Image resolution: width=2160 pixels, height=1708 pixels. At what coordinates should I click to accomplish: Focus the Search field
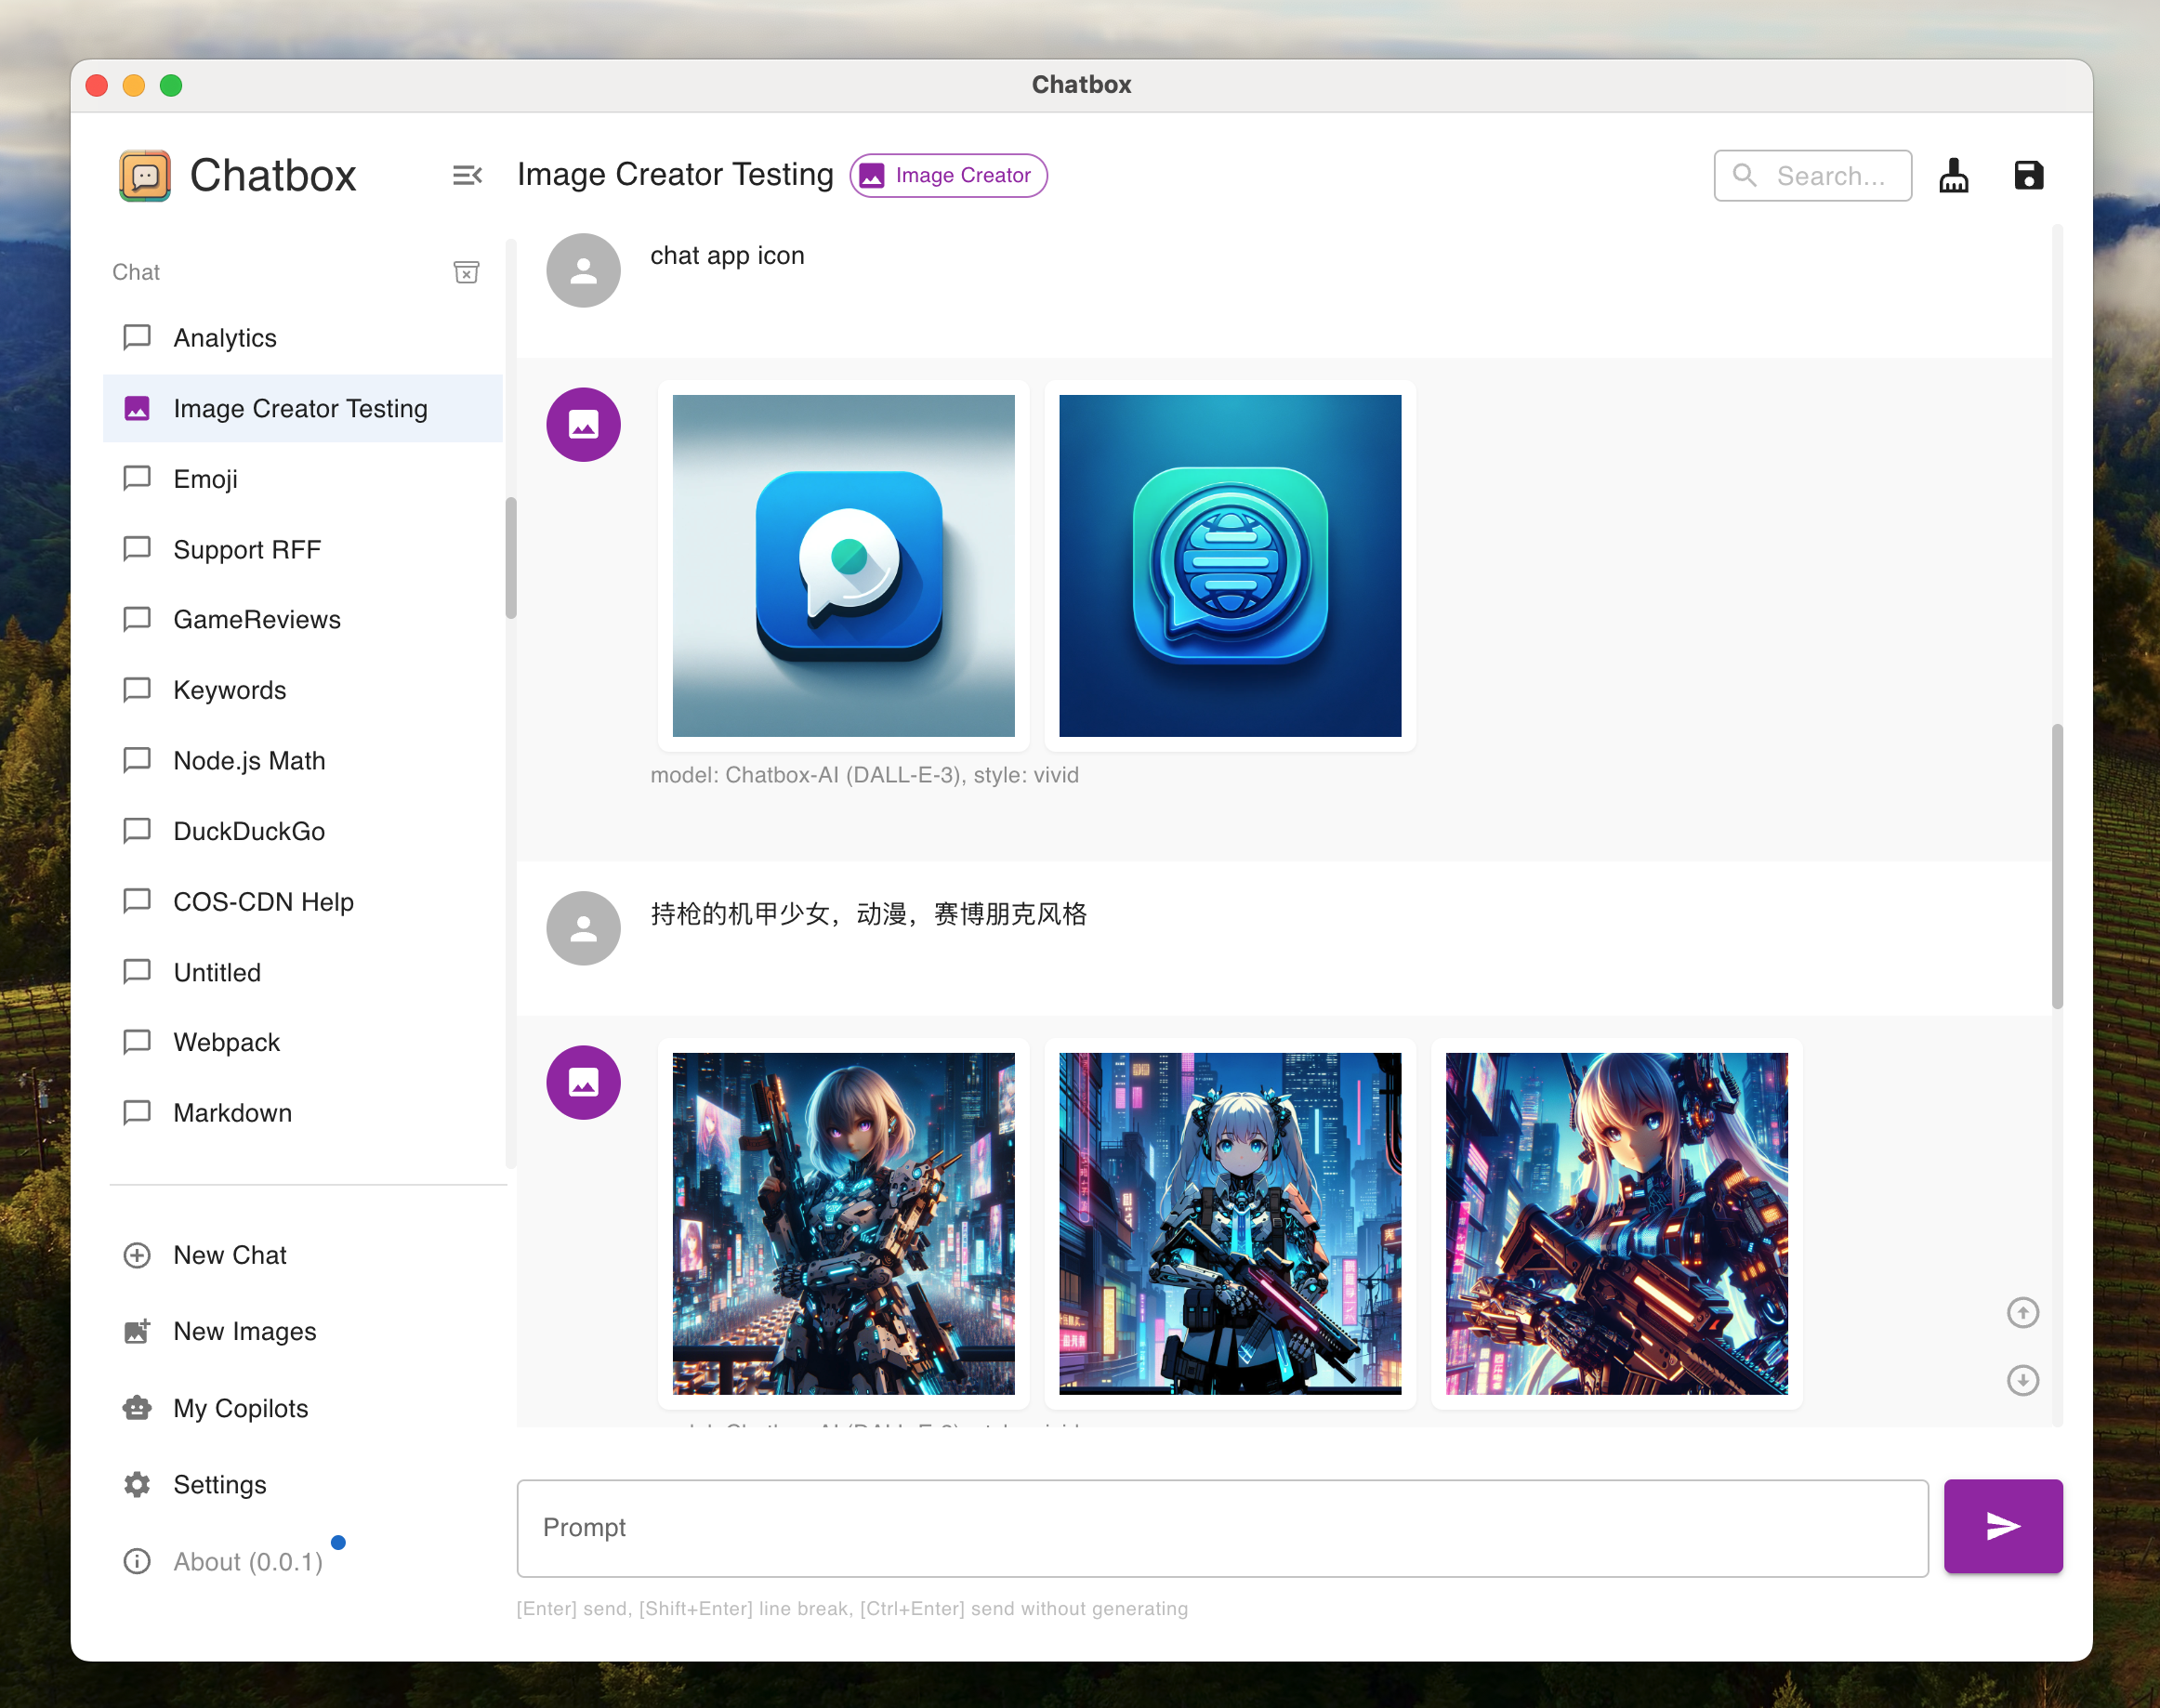(1812, 175)
